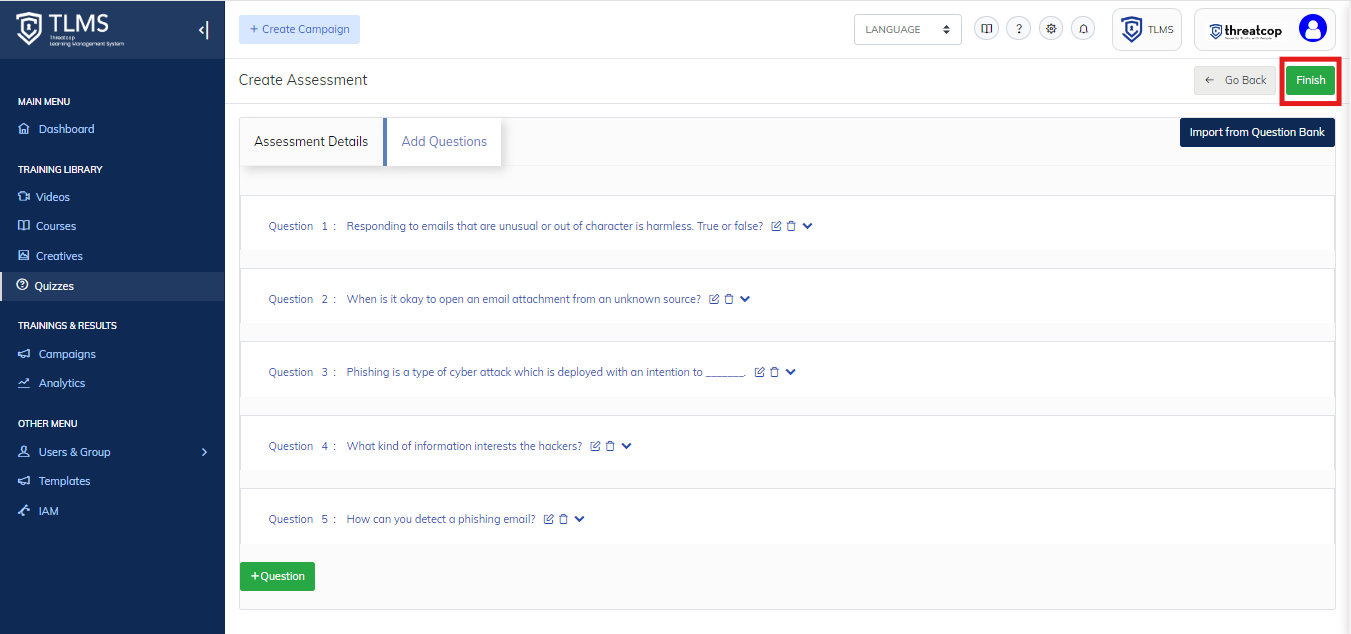
Task: Click the Question 1 text about unusual emails
Action: tap(555, 226)
